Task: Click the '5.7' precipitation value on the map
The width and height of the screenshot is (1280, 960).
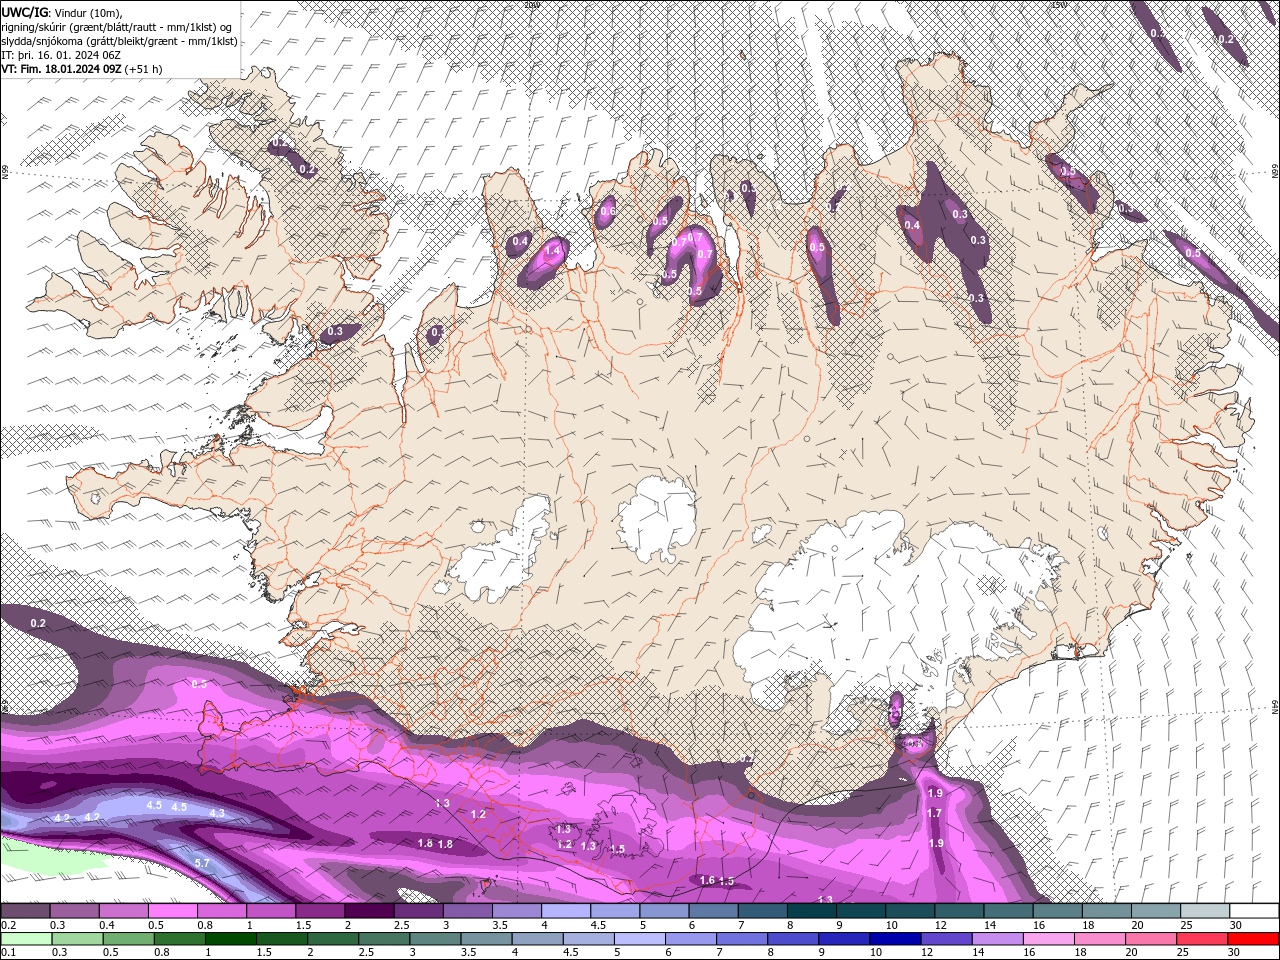Action: [201, 863]
